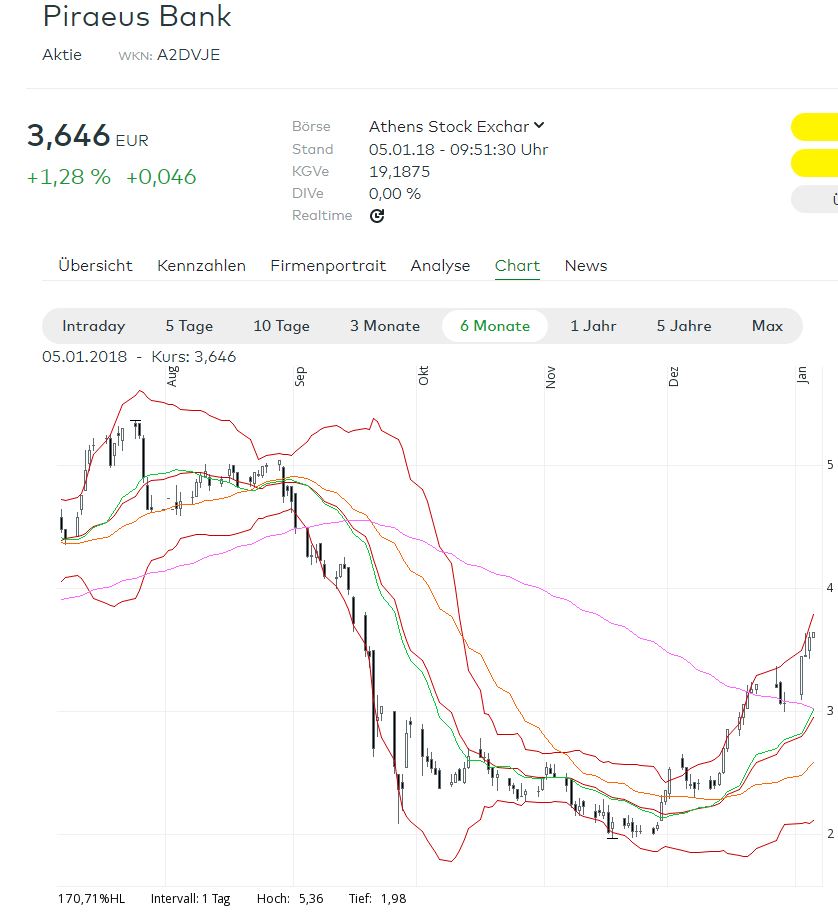Click the +0,046 absolute change

[x=161, y=177]
